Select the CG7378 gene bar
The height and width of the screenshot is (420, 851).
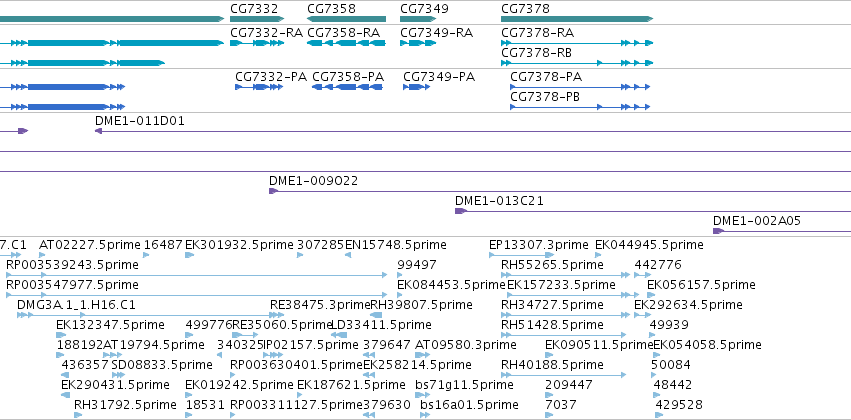(576, 19)
